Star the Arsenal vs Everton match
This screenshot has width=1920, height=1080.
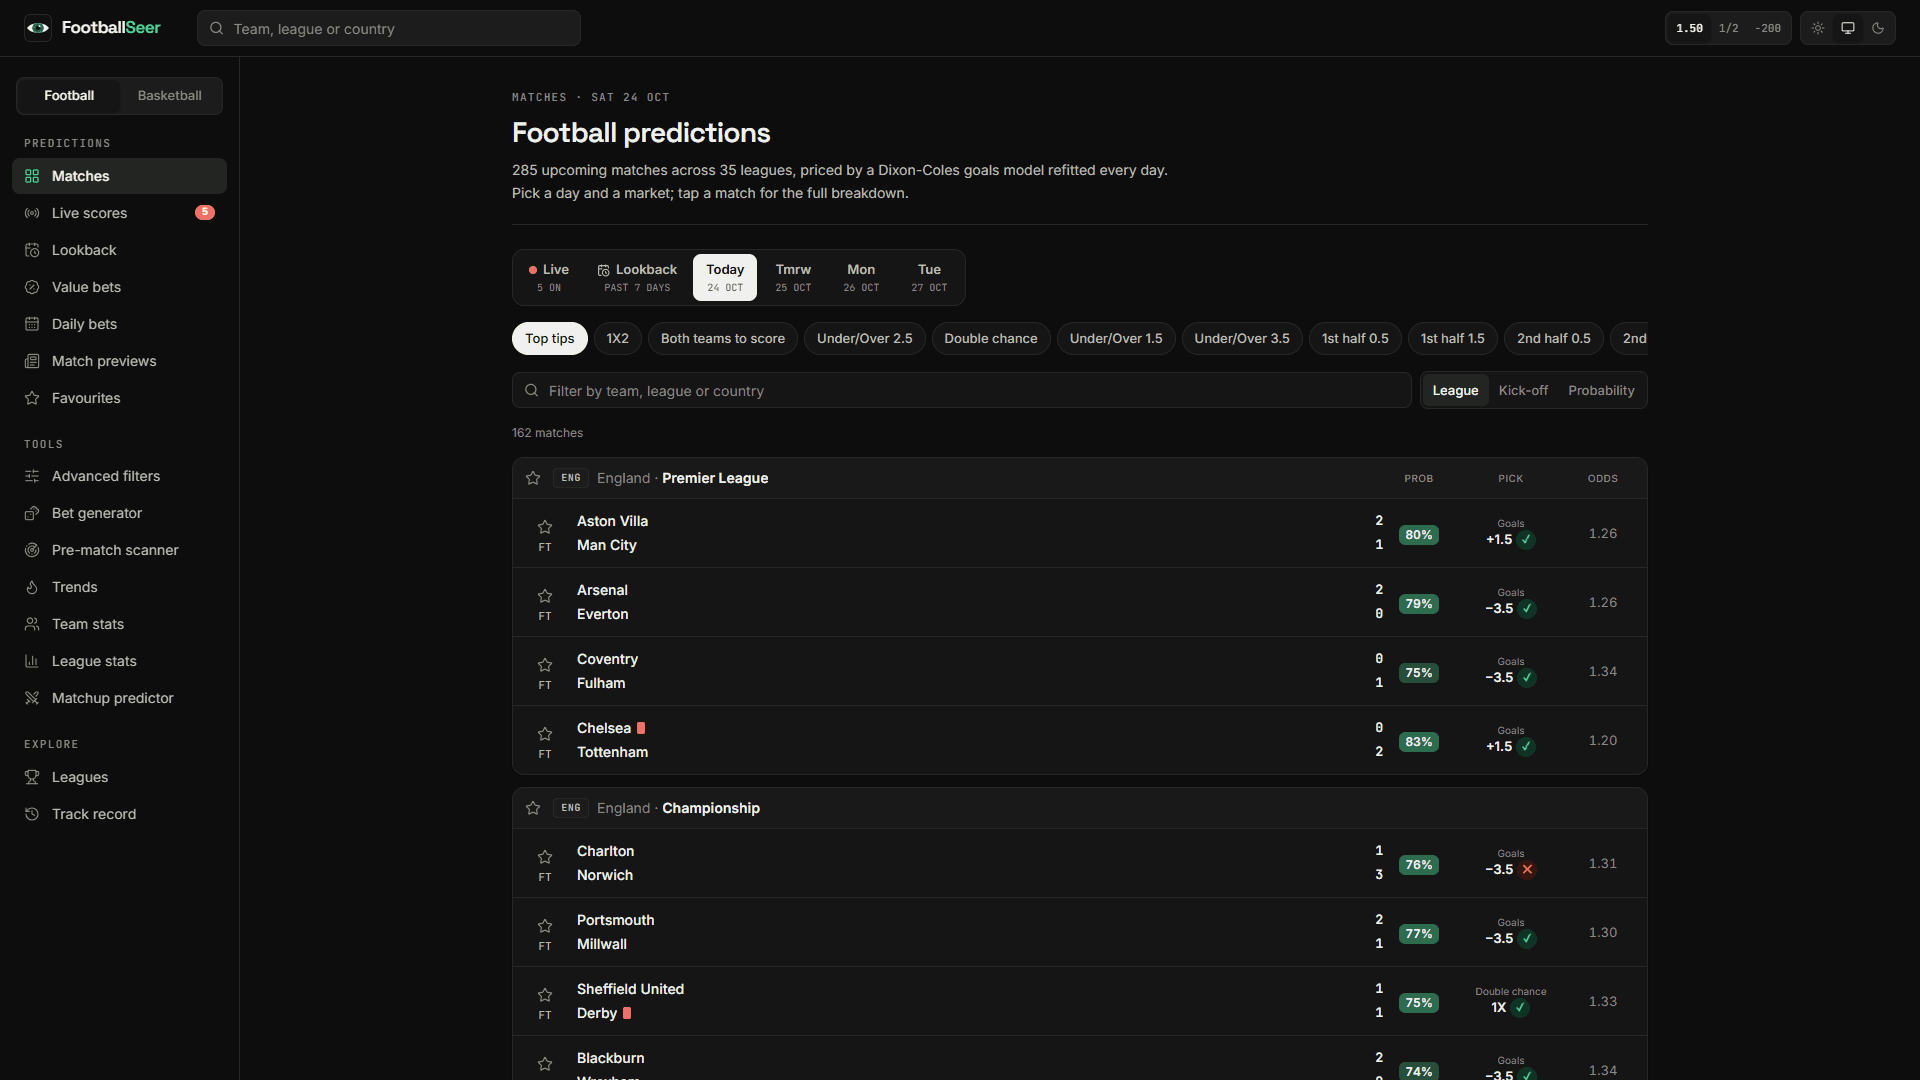[545, 596]
